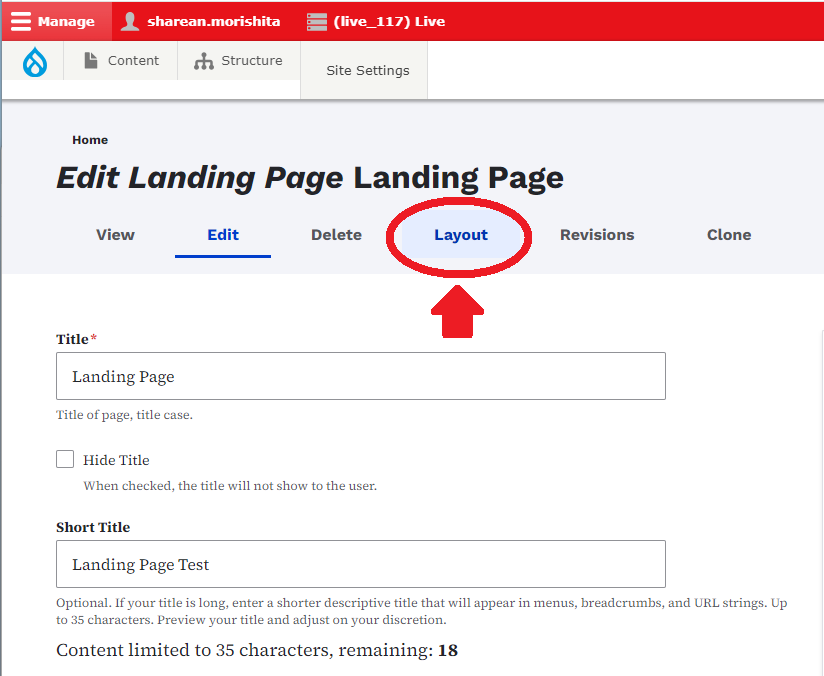
Task: Click 'When checked, the title will not show' text
Action: pyautogui.click(x=230, y=486)
